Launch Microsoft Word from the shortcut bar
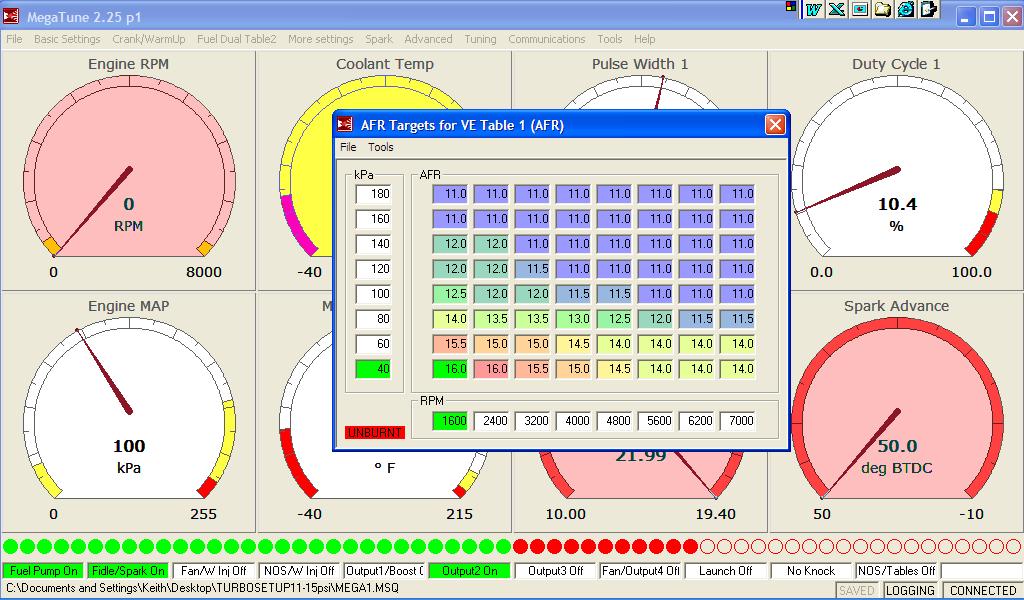The width and height of the screenshot is (1024, 600). click(x=813, y=9)
